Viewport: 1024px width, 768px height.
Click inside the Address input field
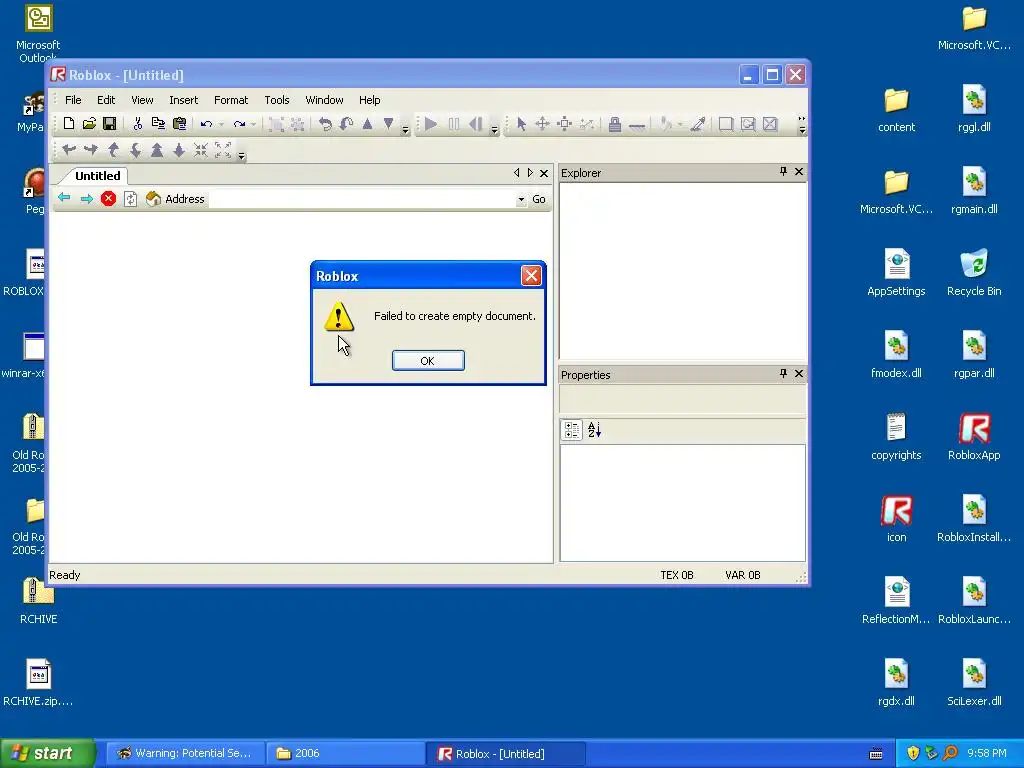click(x=361, y=199)
